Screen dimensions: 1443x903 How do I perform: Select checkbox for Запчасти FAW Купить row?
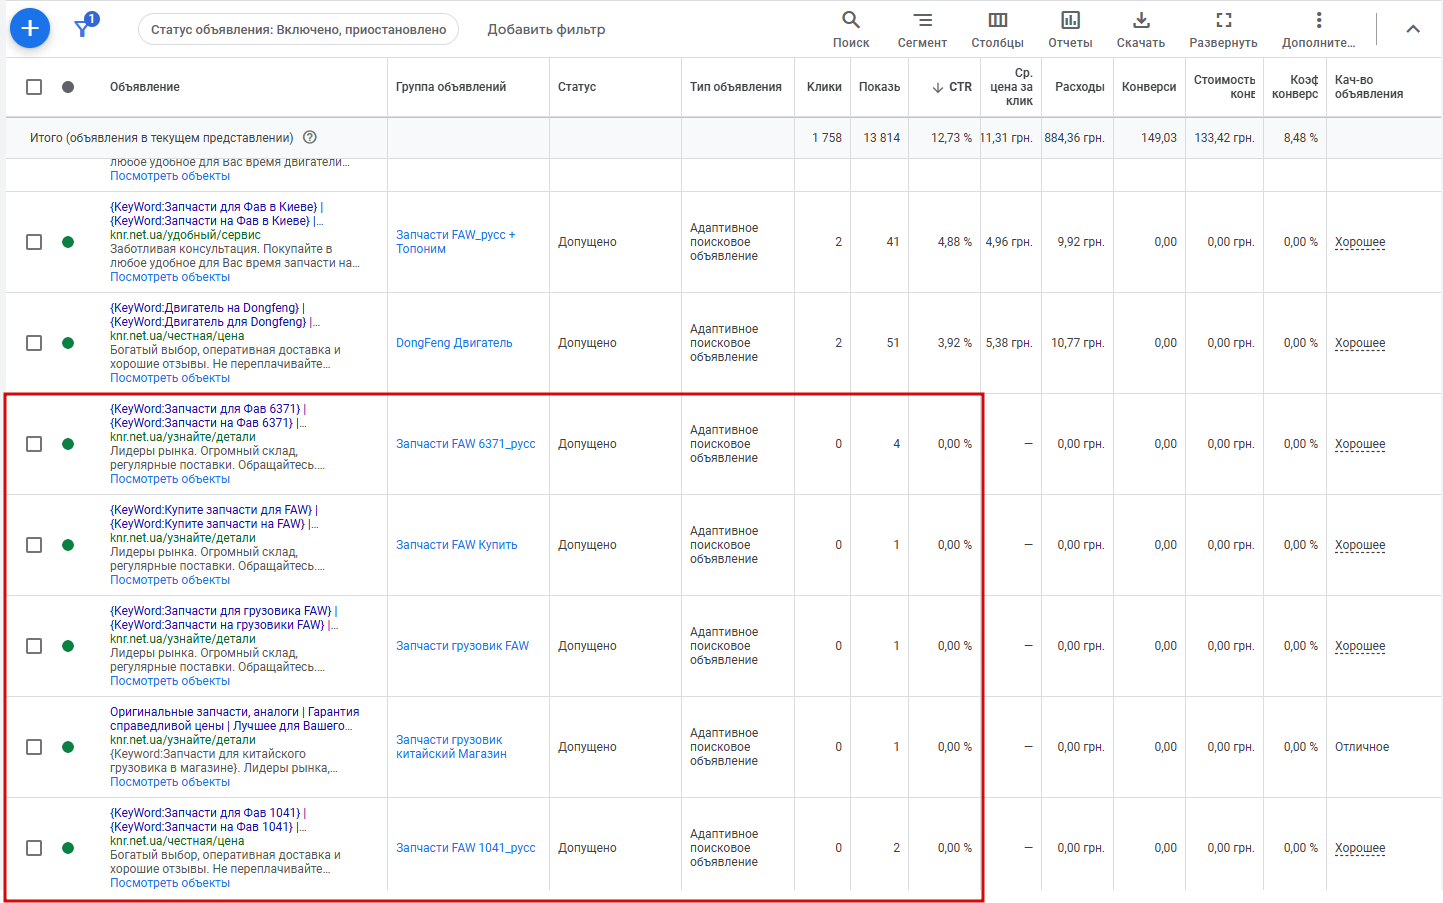34,545
